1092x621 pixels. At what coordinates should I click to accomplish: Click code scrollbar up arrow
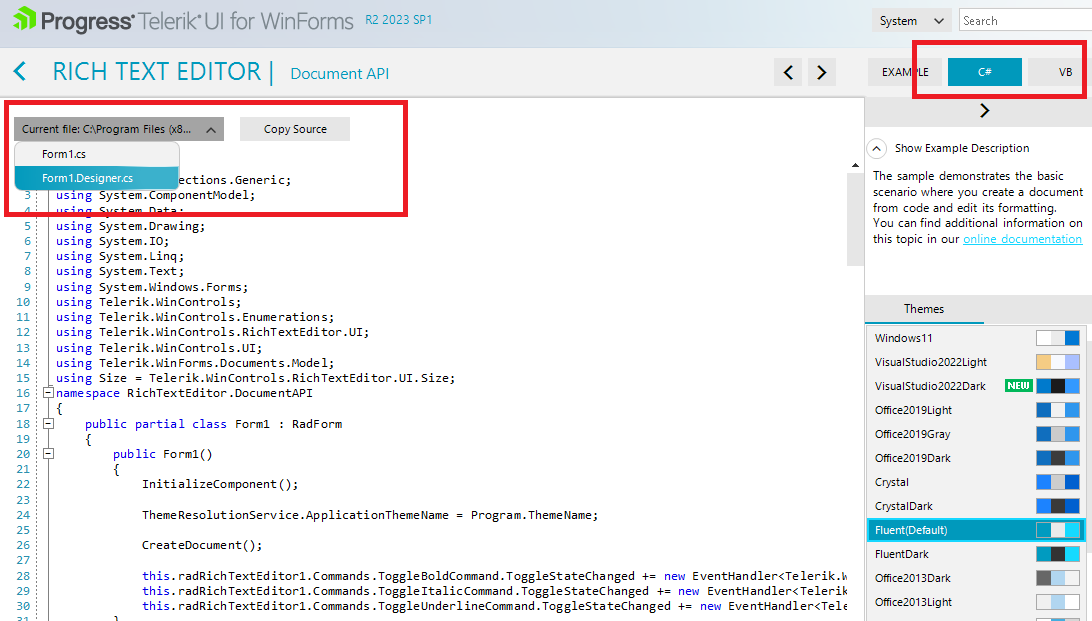coord(855,165)
